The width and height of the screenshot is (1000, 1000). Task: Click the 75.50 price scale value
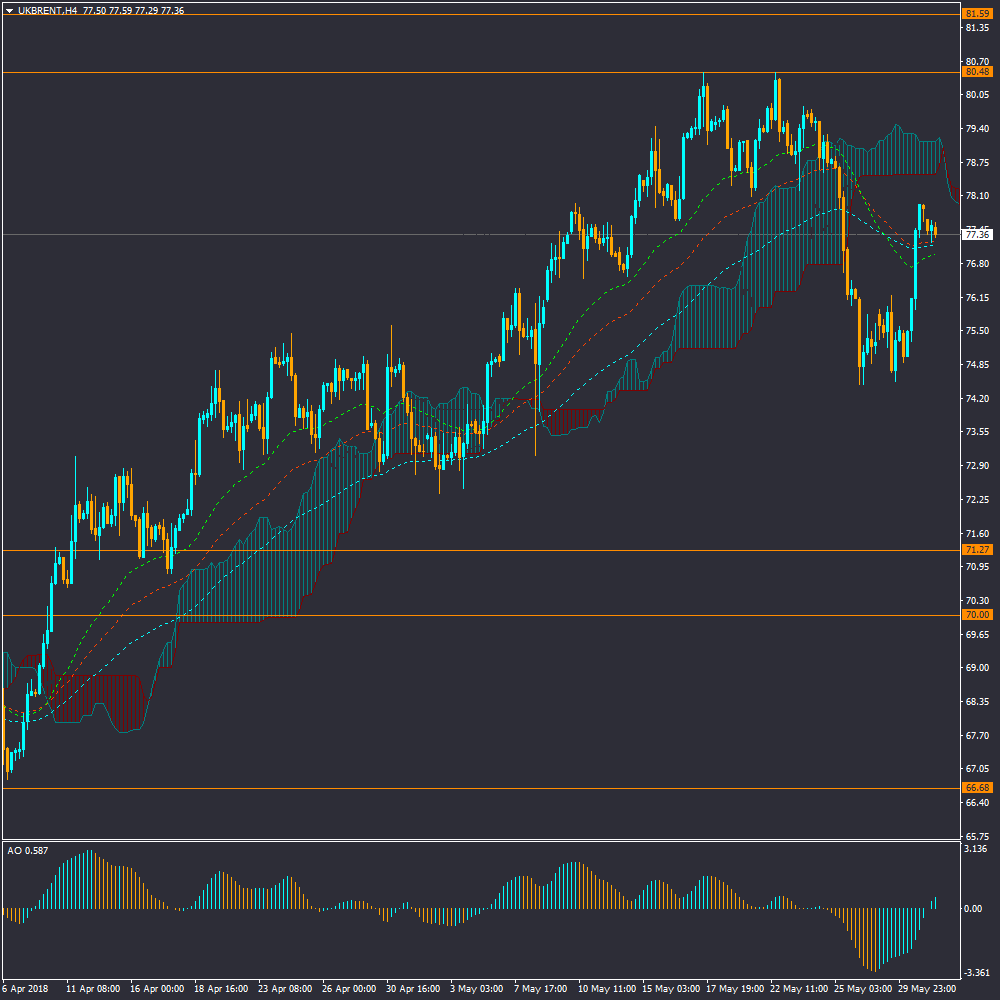pos(976,331)
